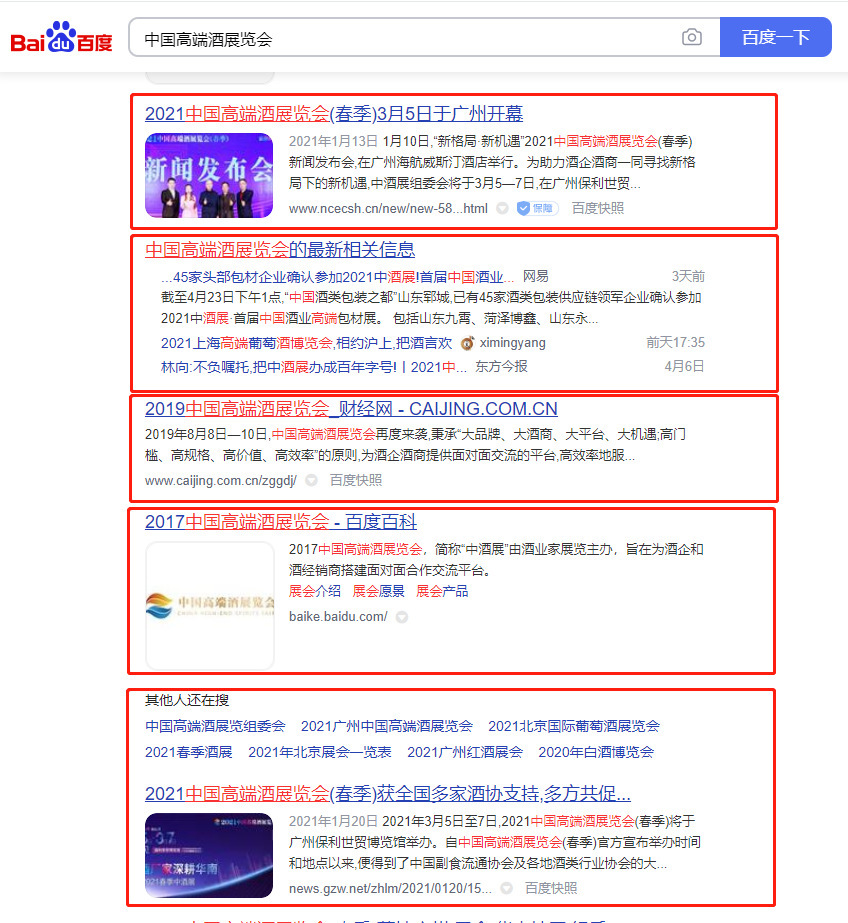Click the 保障 shield badge

coord(537,208)
